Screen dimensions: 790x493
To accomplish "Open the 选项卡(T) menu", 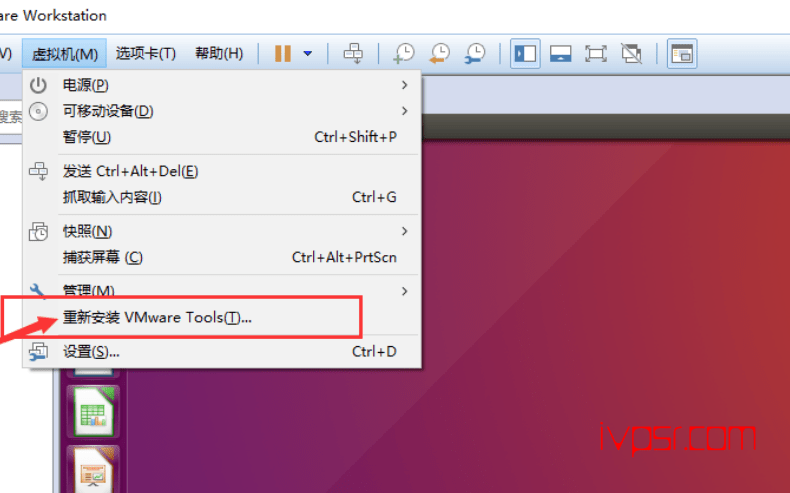I will coord(146,53).
